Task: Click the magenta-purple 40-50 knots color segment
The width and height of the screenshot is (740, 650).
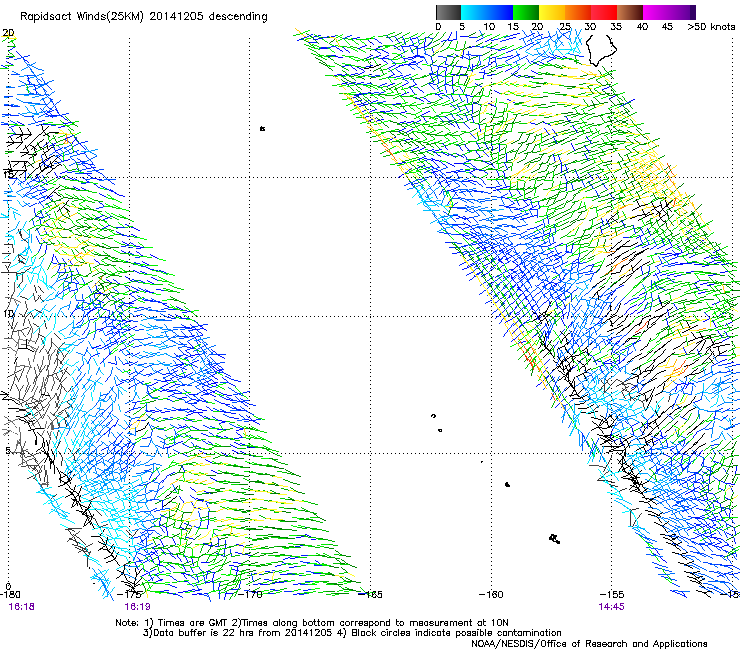Action: (669, 12)
